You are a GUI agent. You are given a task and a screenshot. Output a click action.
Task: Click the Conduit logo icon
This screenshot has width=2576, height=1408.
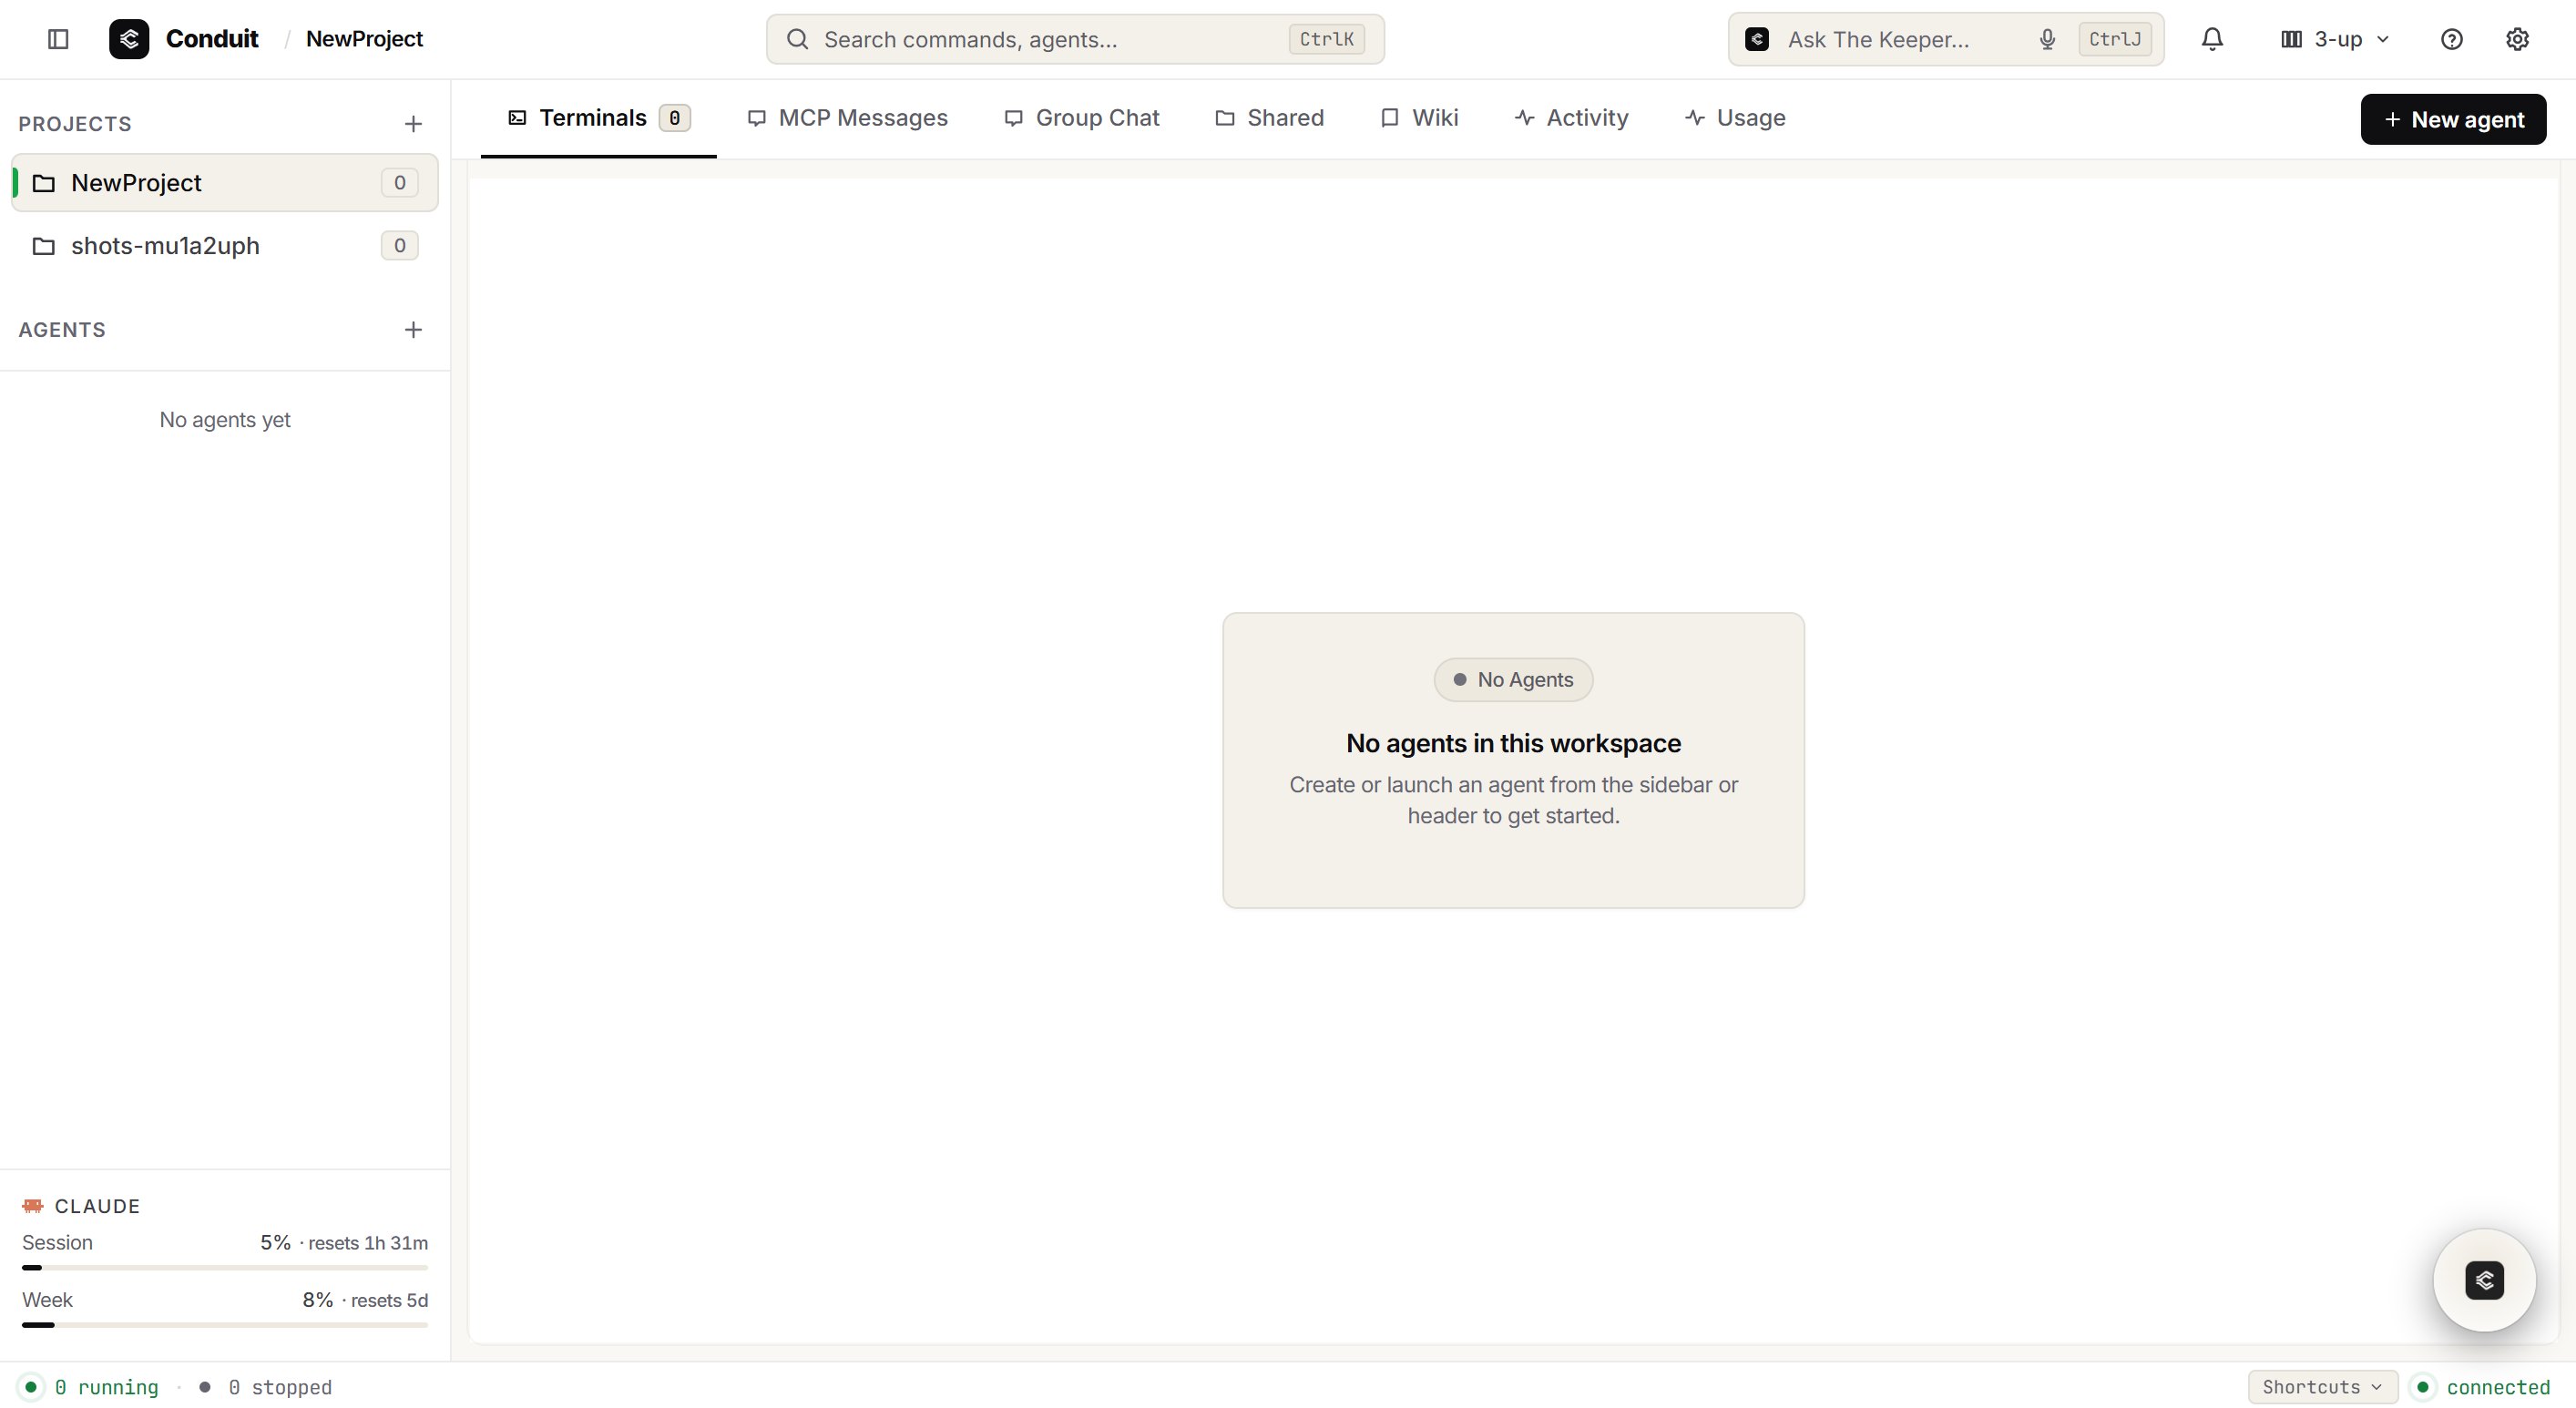[129, 39]
